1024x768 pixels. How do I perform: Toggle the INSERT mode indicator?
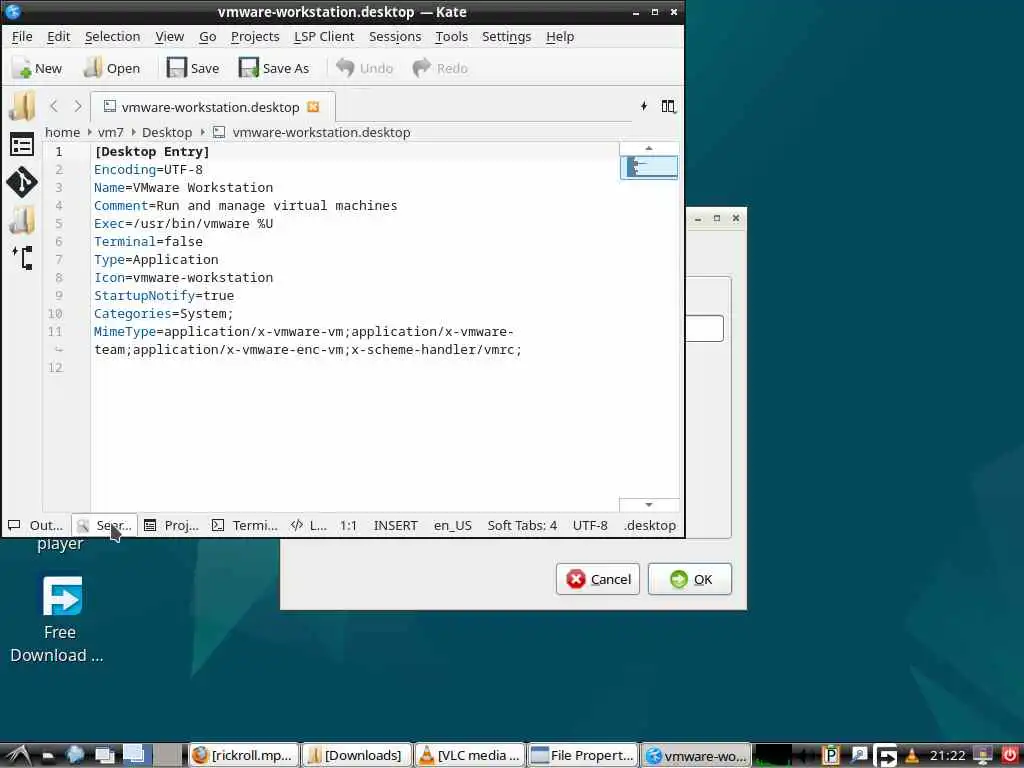395,525
